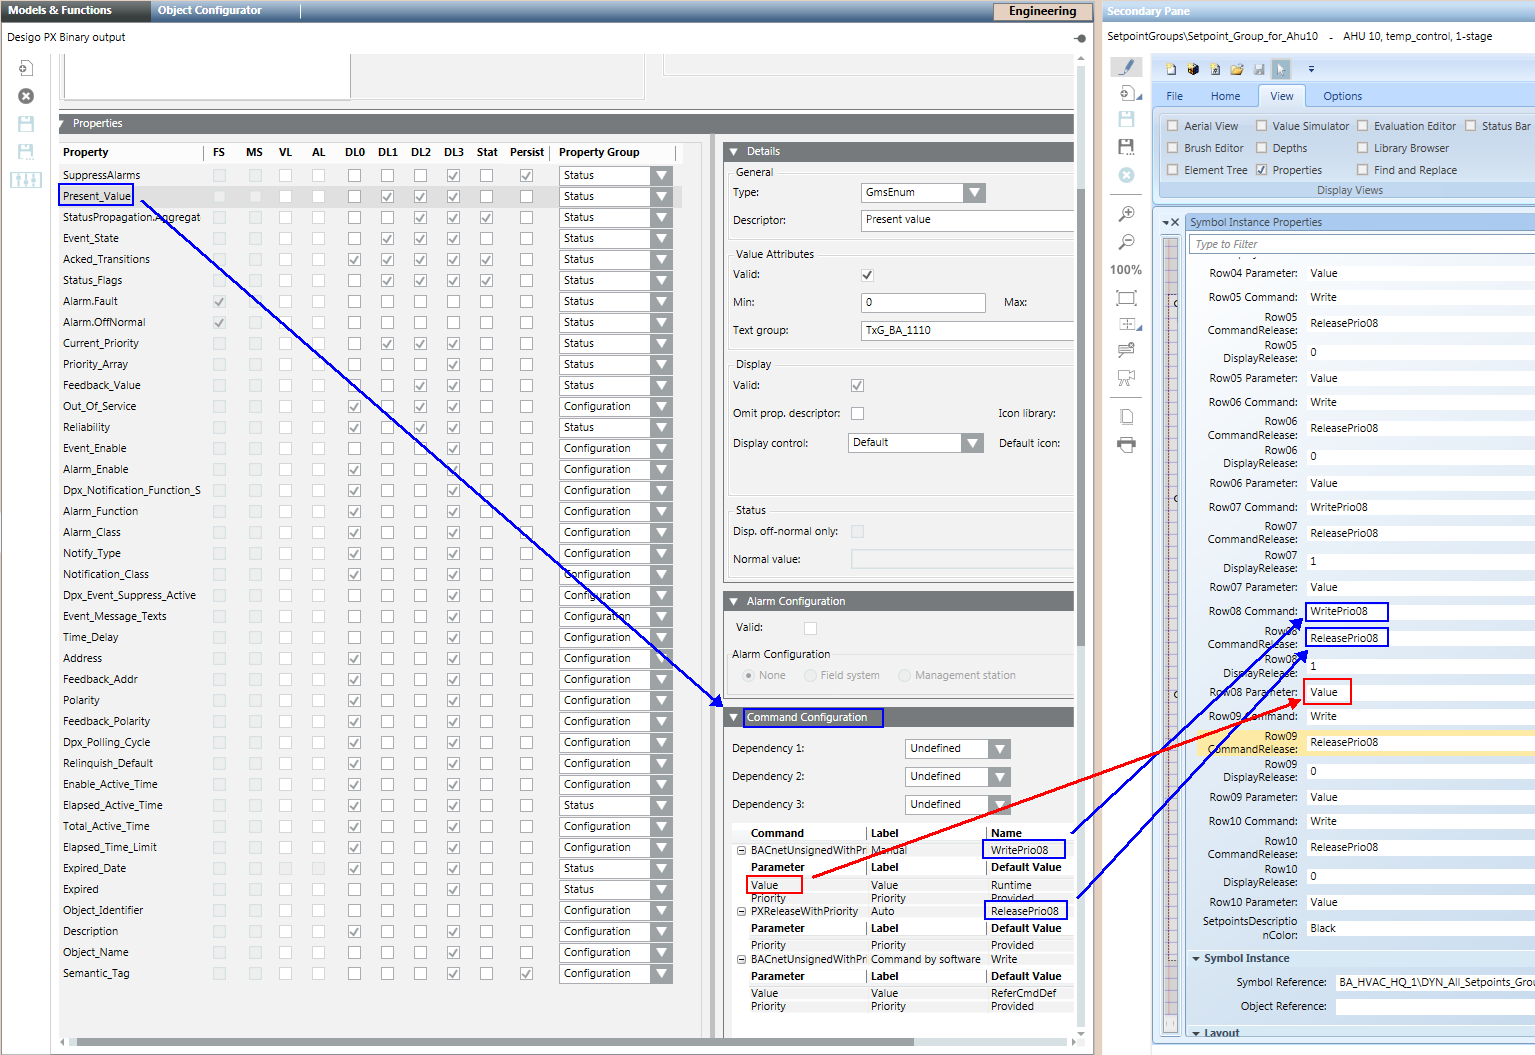Click the zoom out magnifier icon
Viewport: 1535px width, 1055px height.
(1126, 242)
